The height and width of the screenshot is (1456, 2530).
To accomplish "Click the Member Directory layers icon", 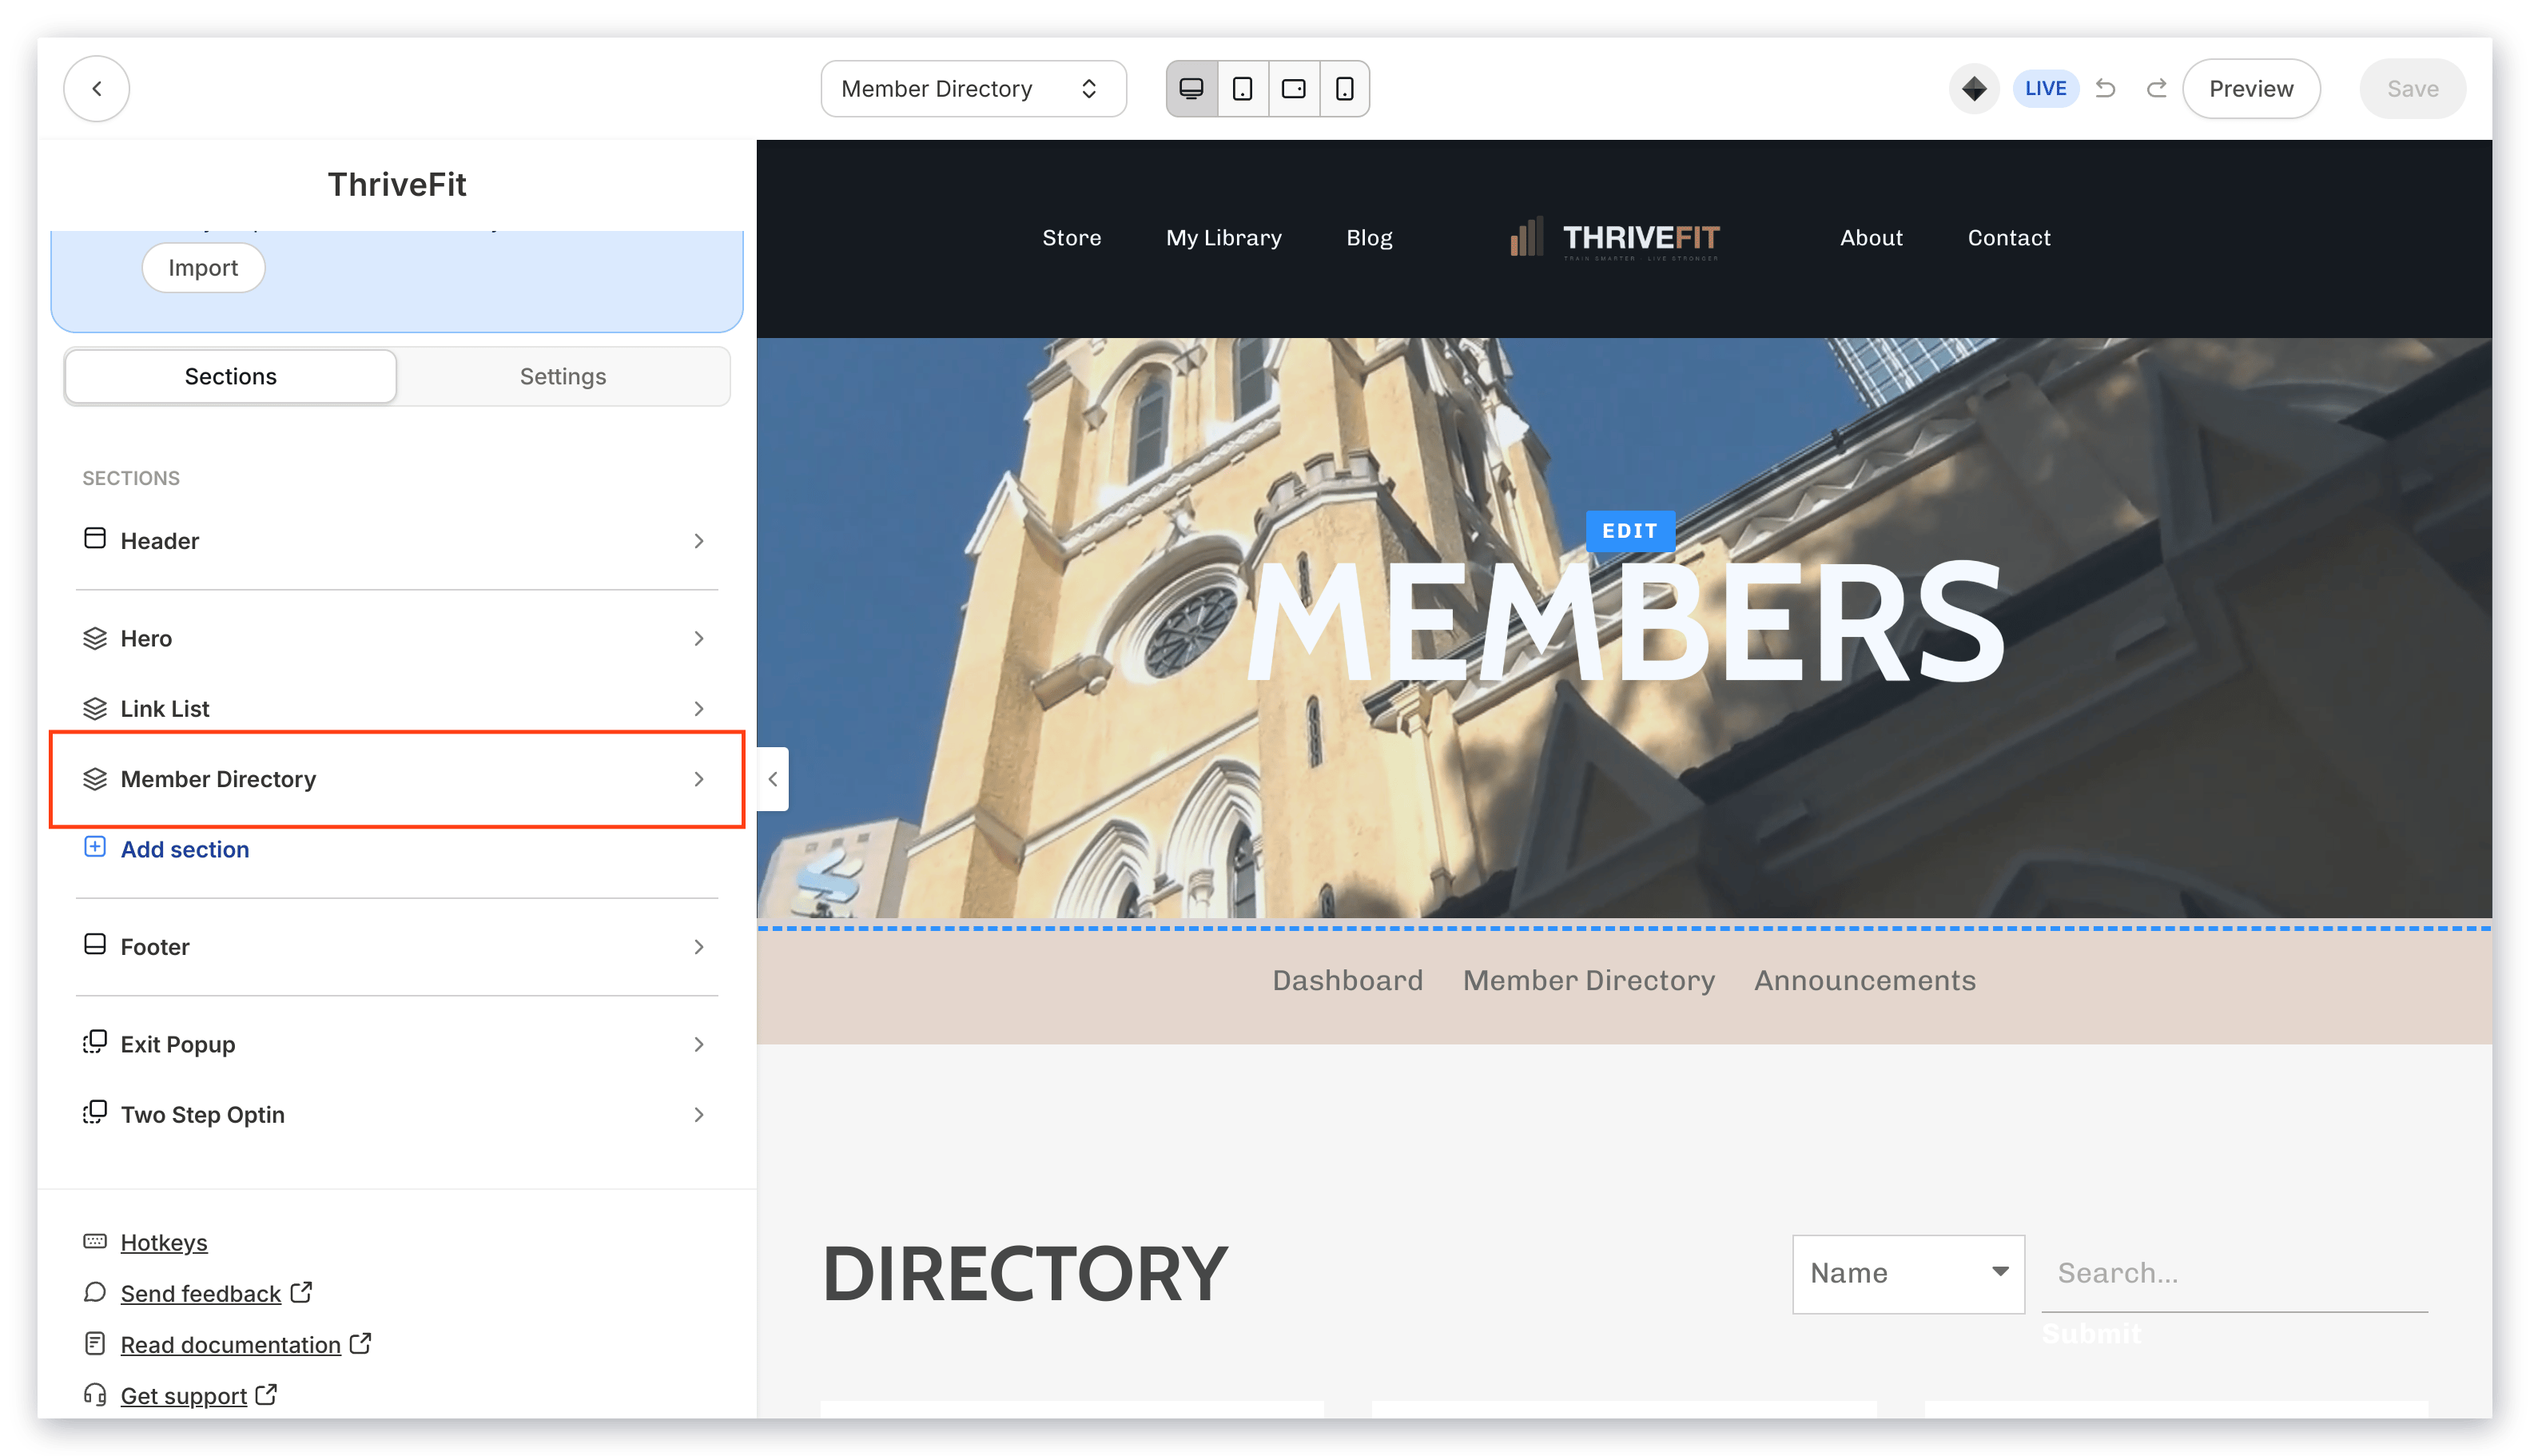I will coord(95,779).
